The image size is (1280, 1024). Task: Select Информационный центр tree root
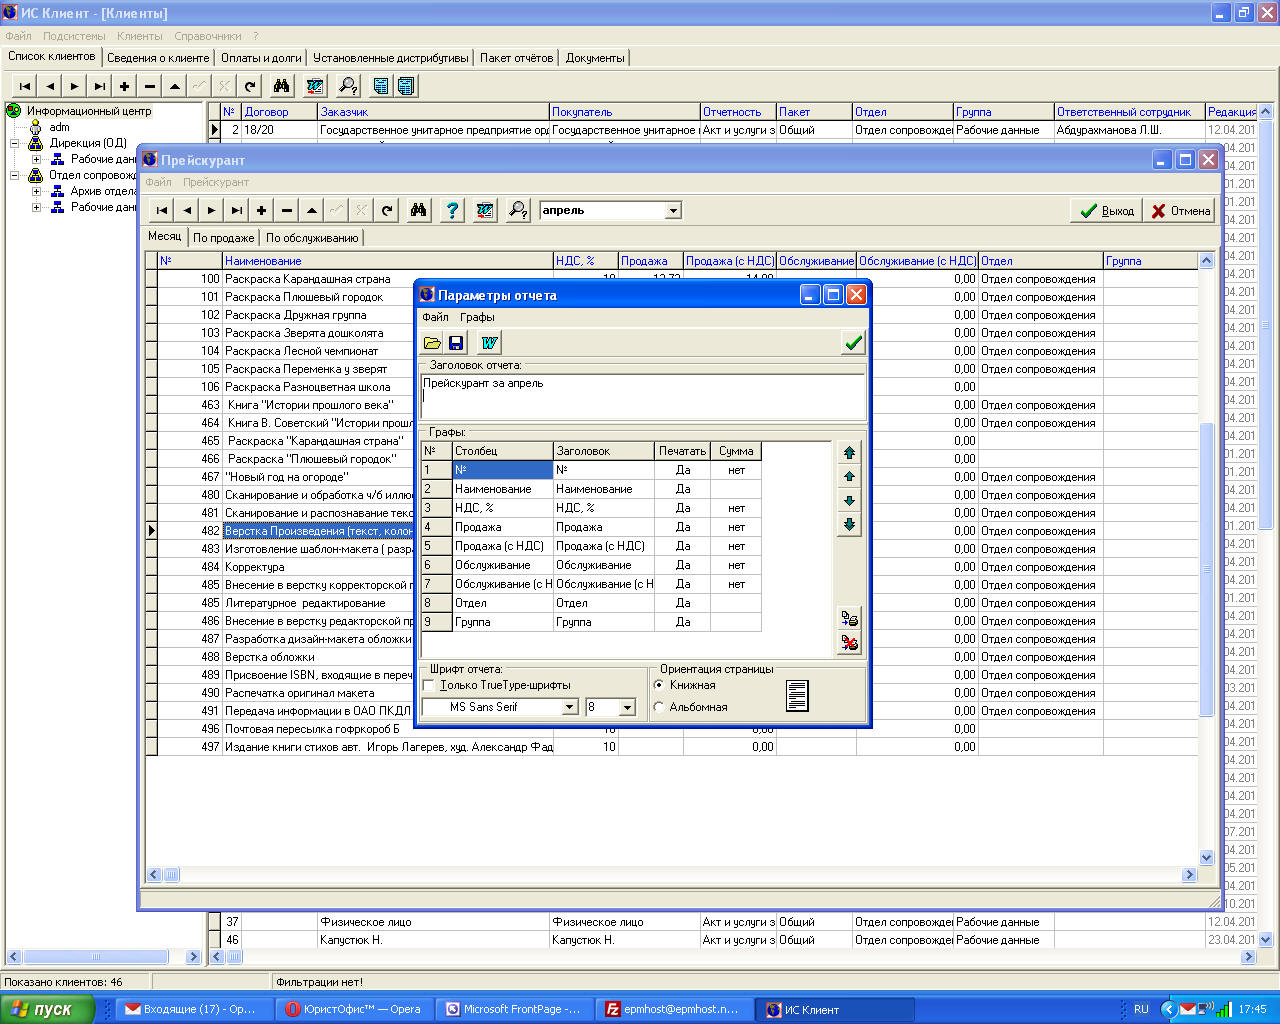pyautogui.click(x=89, y=111)
